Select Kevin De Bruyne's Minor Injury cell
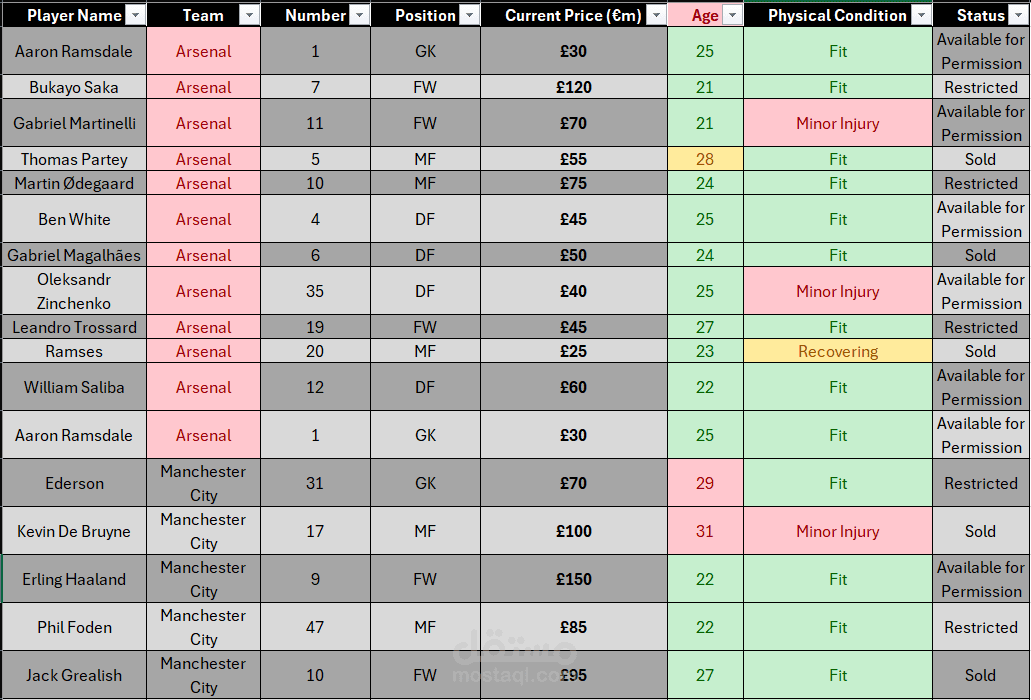This screenshot has height=700, width=1031. (838, 531)
